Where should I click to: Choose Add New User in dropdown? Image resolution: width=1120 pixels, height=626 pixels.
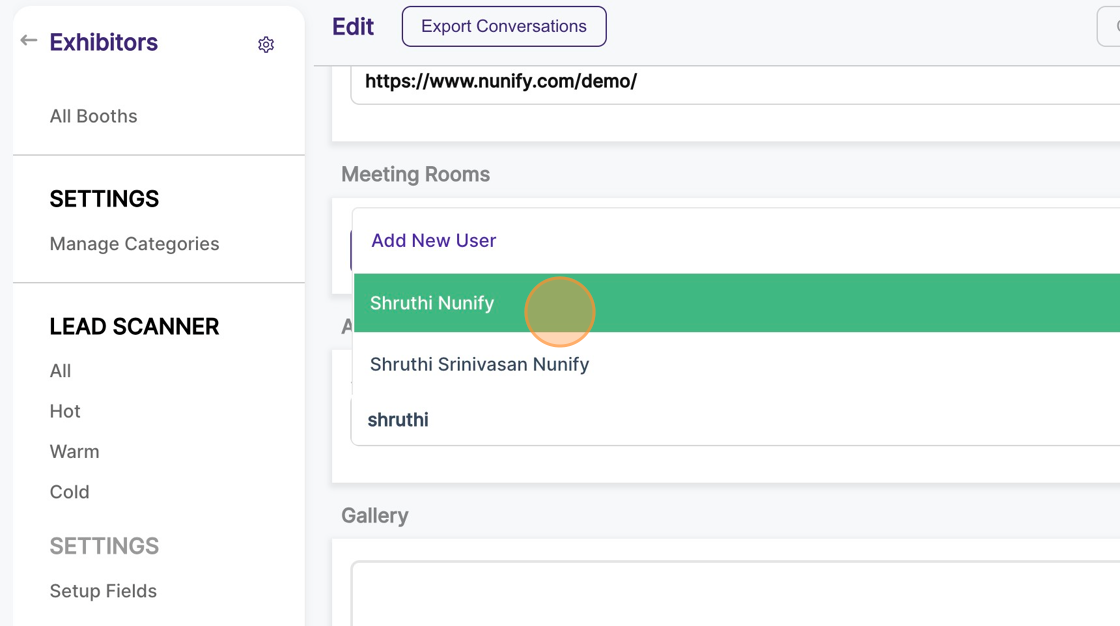coord(434,241)
